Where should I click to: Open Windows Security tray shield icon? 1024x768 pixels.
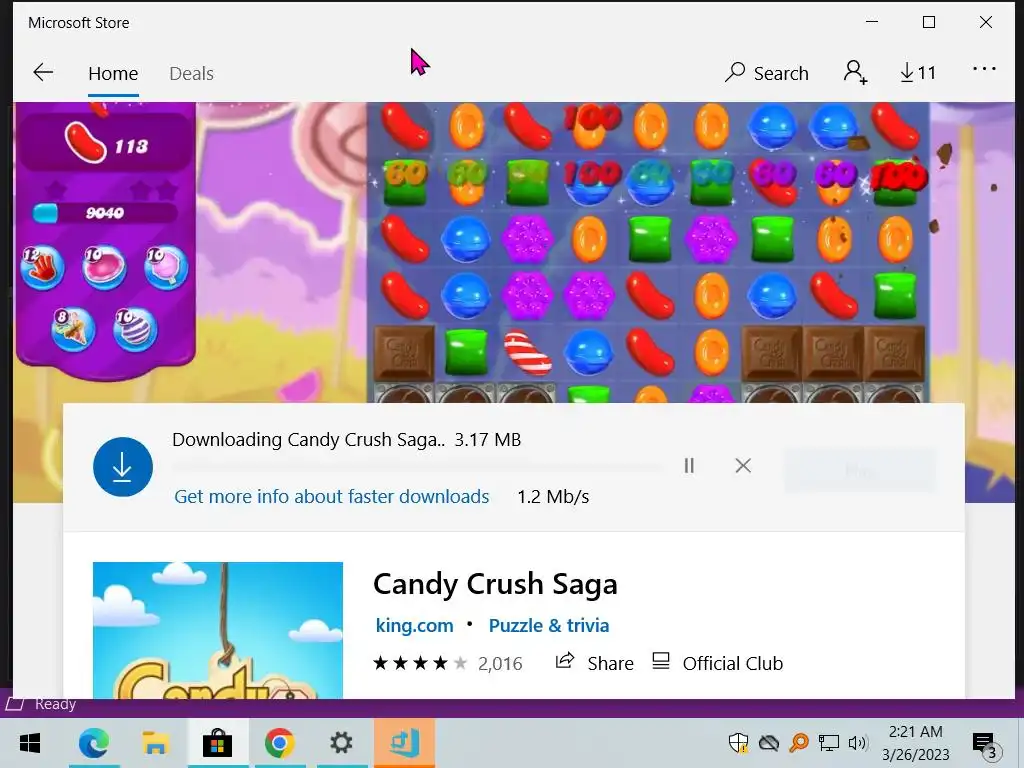click(739, 743)
